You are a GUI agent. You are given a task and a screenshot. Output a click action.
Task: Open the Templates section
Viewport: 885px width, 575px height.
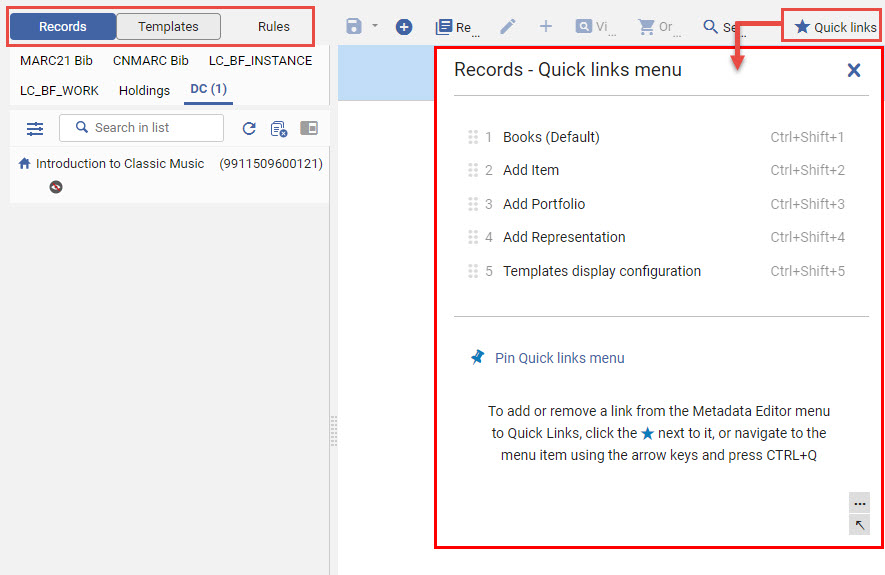click(168, 27)
